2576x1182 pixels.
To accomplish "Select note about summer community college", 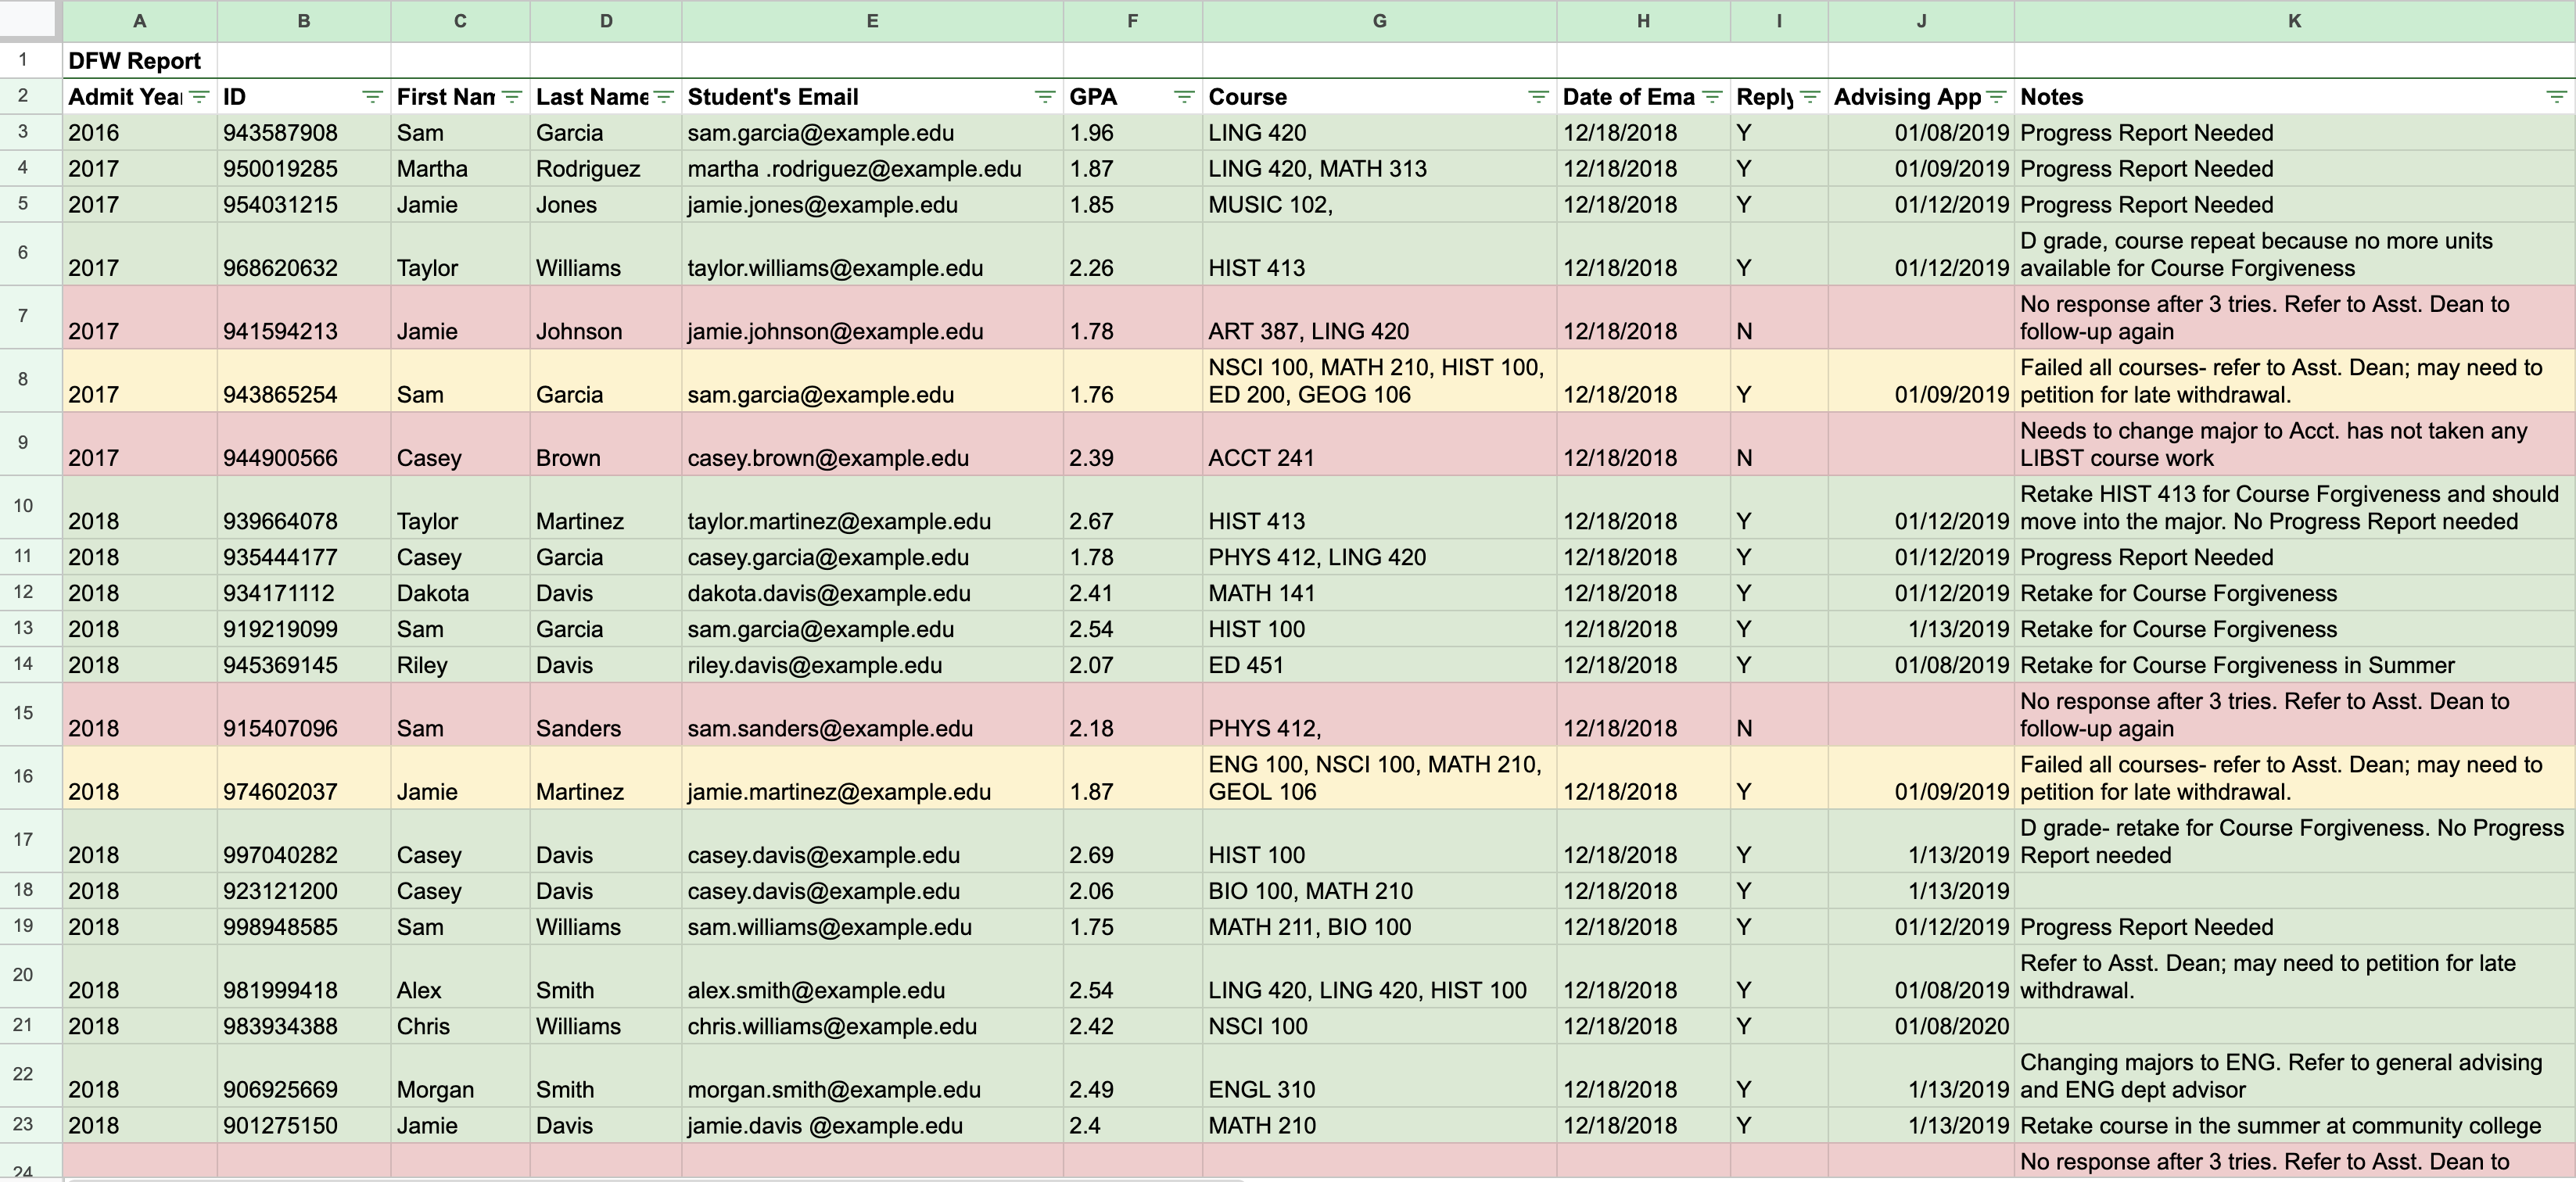I will coord(2294,1125).
